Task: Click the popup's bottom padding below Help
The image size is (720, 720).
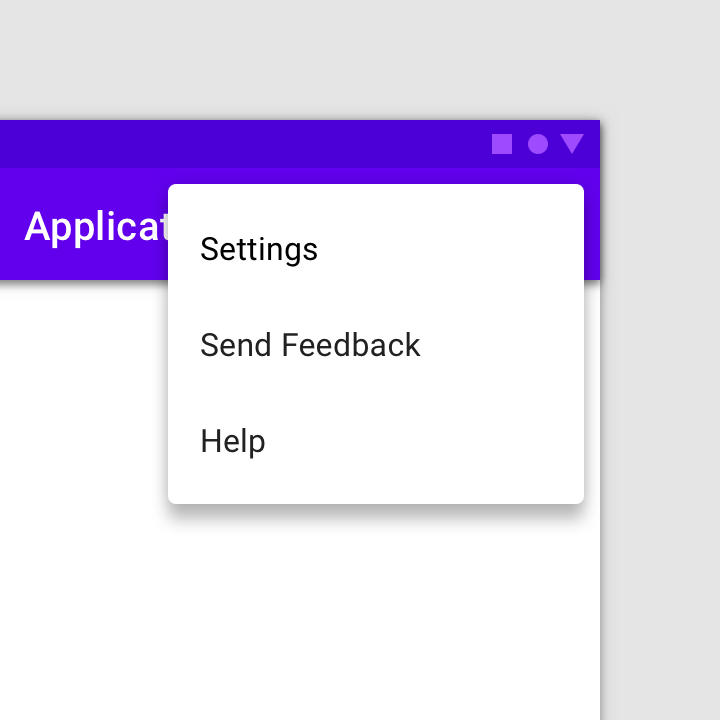Action: click(376, 496)
